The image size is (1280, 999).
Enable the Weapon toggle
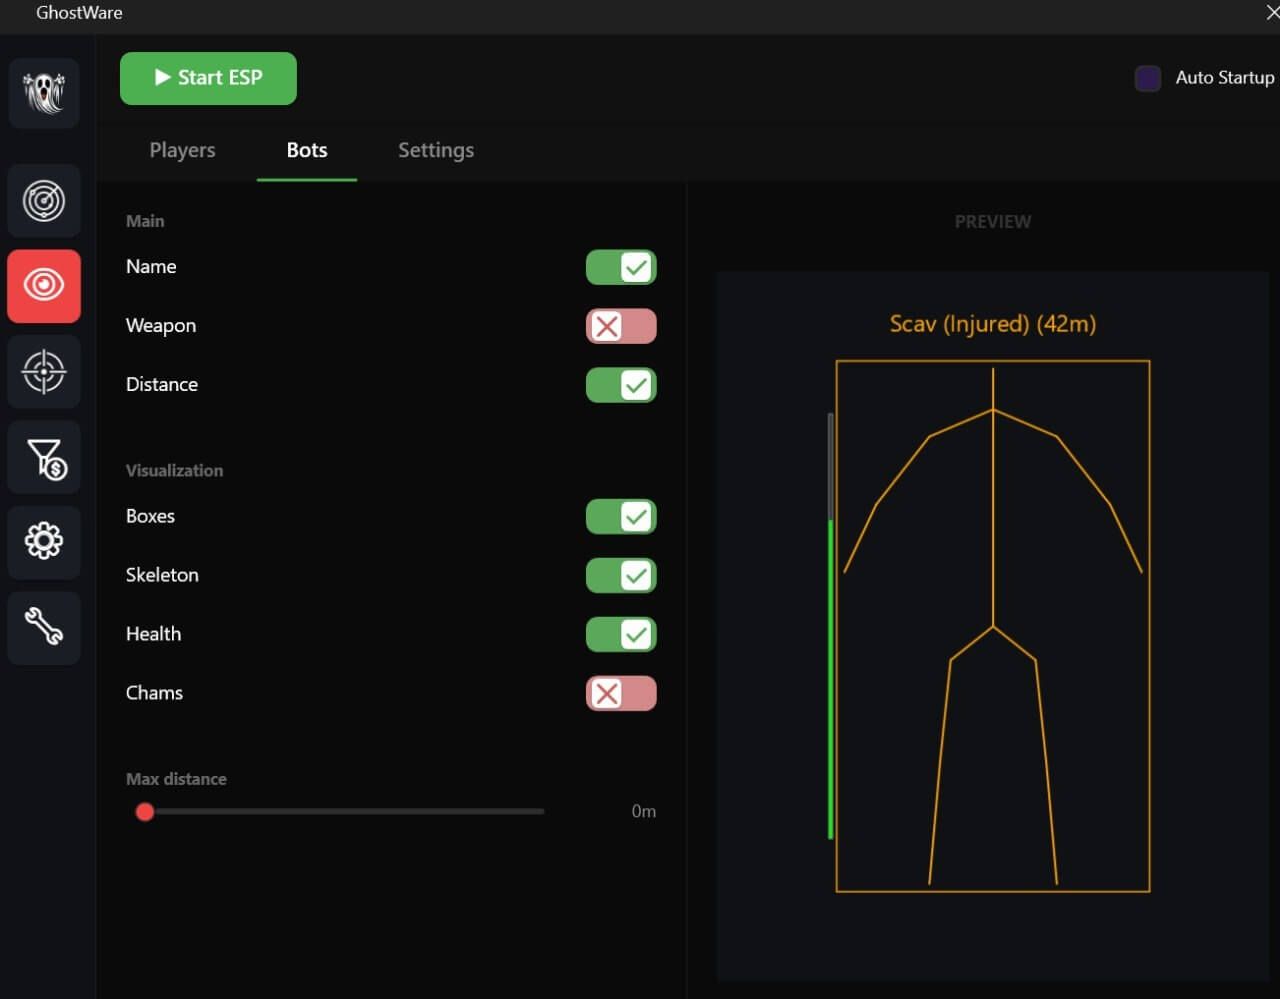click(621, 326)
